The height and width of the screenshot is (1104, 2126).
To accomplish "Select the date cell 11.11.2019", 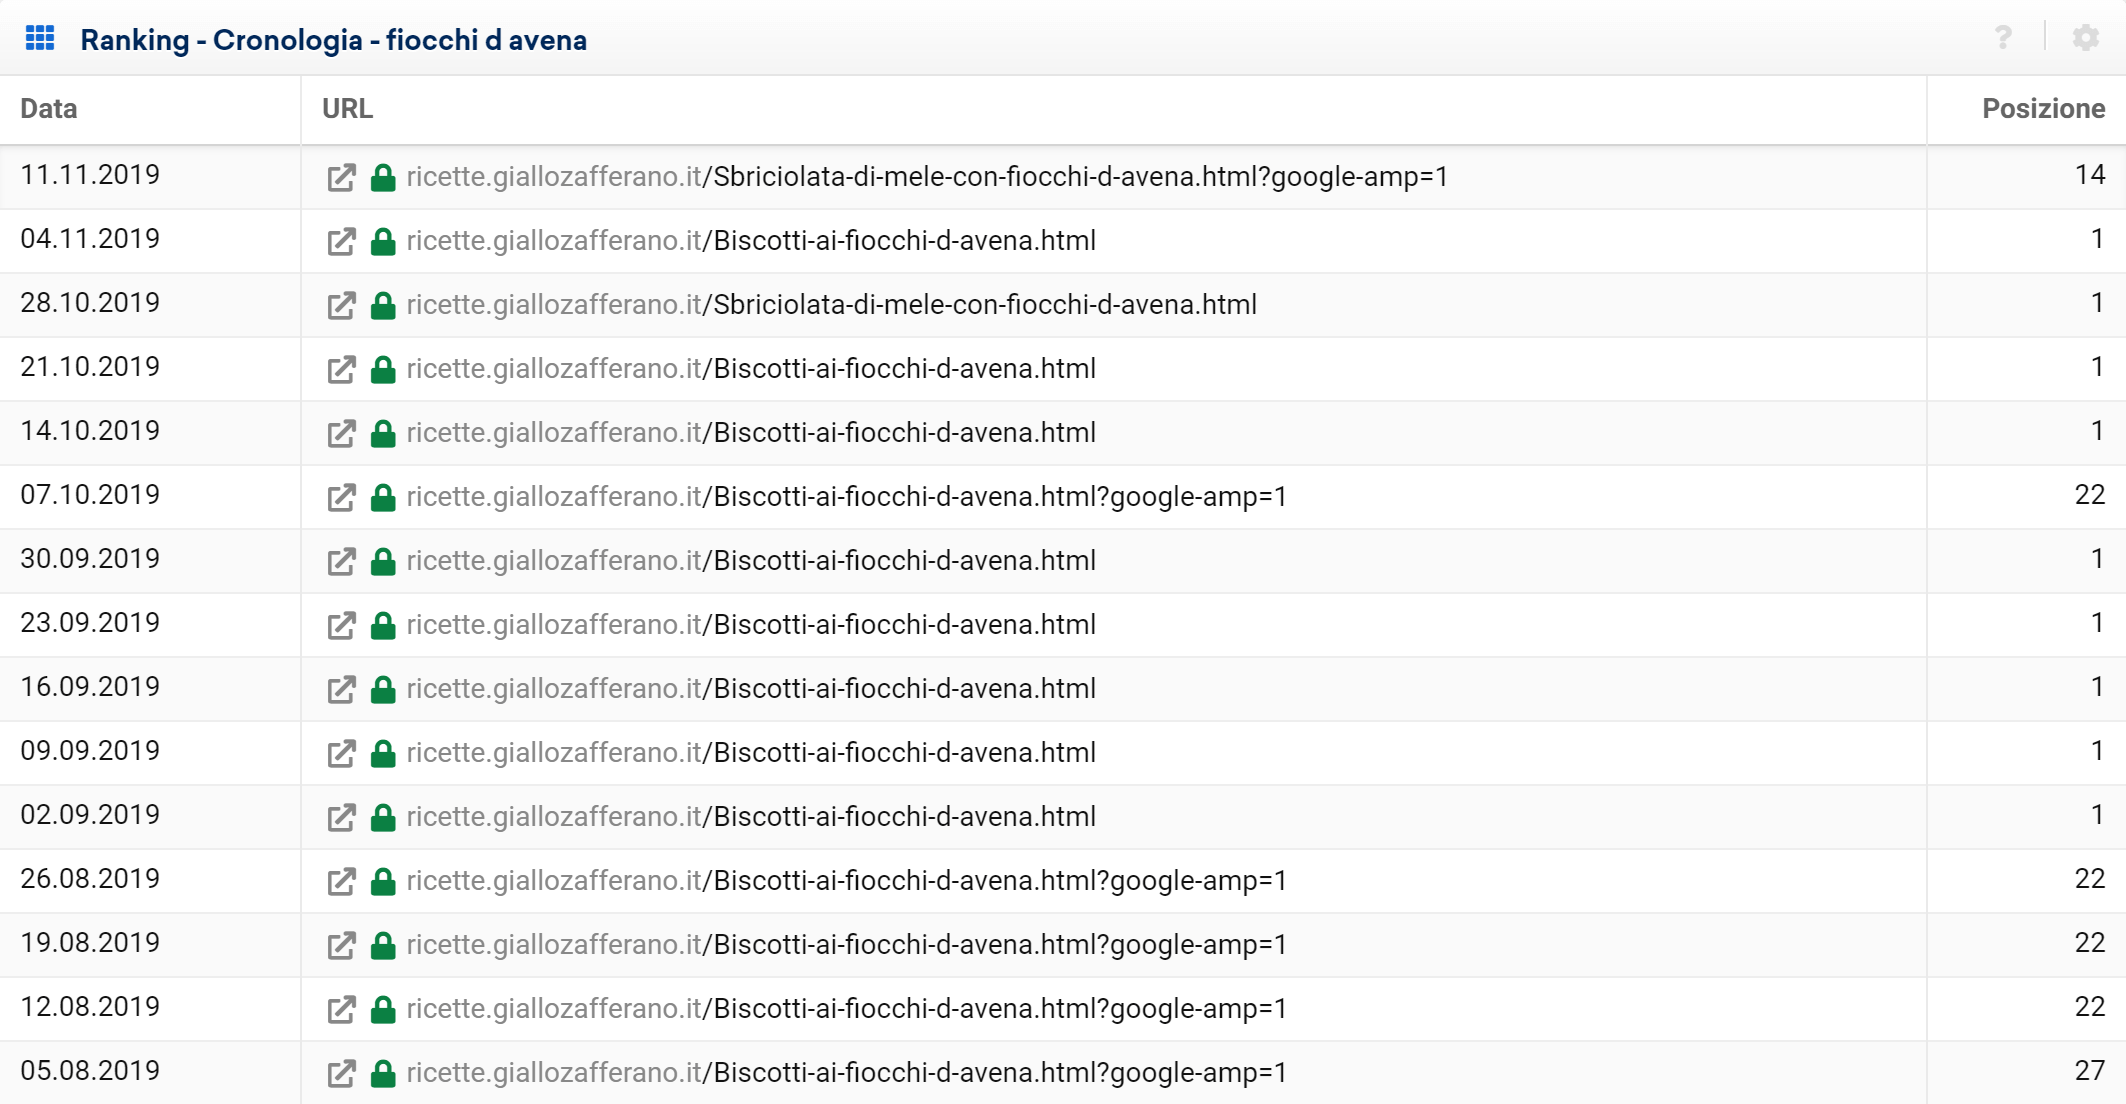I will tap(90, 175).
